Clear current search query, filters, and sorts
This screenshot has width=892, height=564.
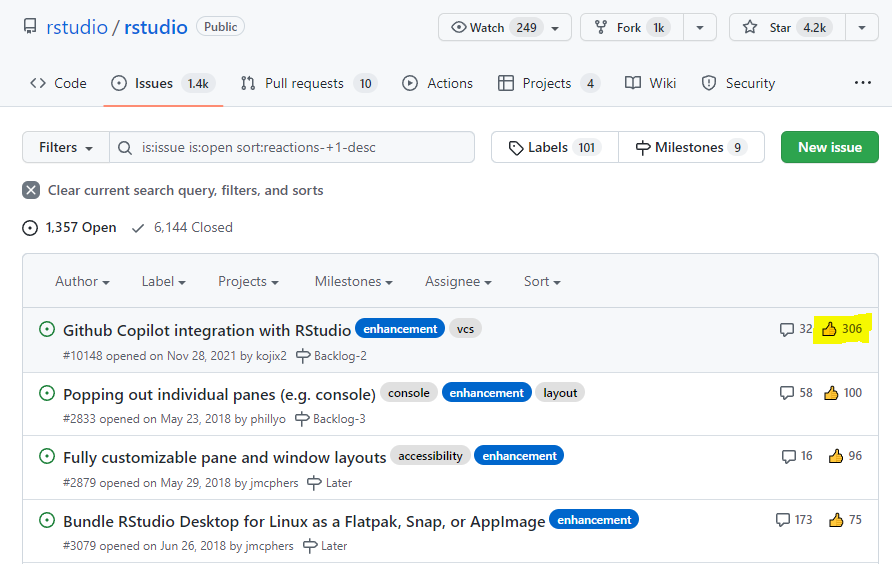click(185, 190)
